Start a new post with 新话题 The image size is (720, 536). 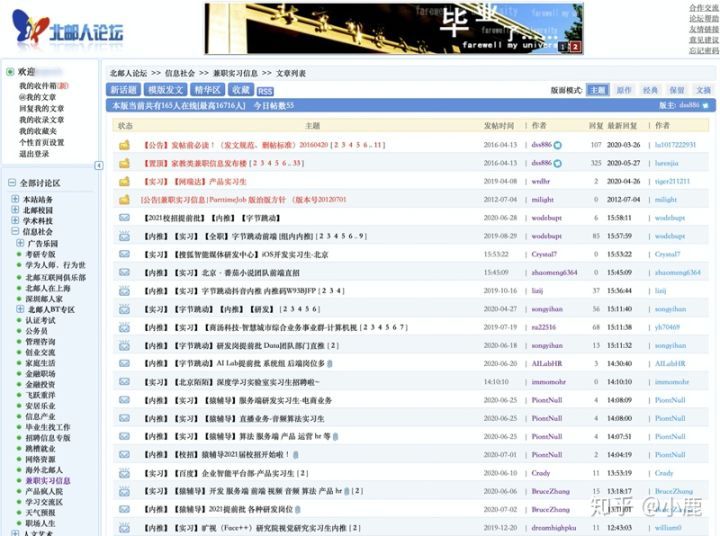(x=124, y=90)
